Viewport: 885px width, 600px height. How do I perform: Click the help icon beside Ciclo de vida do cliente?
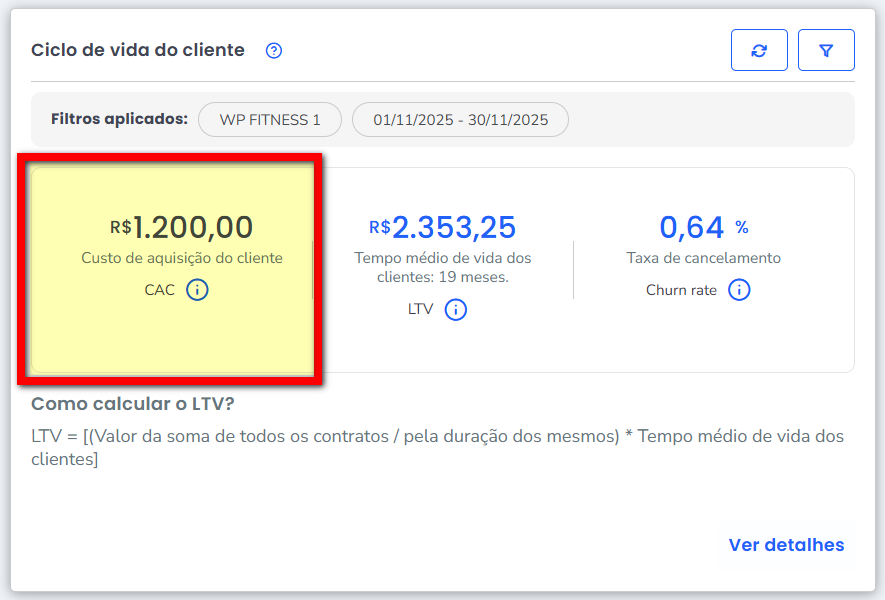coord(274,51)
